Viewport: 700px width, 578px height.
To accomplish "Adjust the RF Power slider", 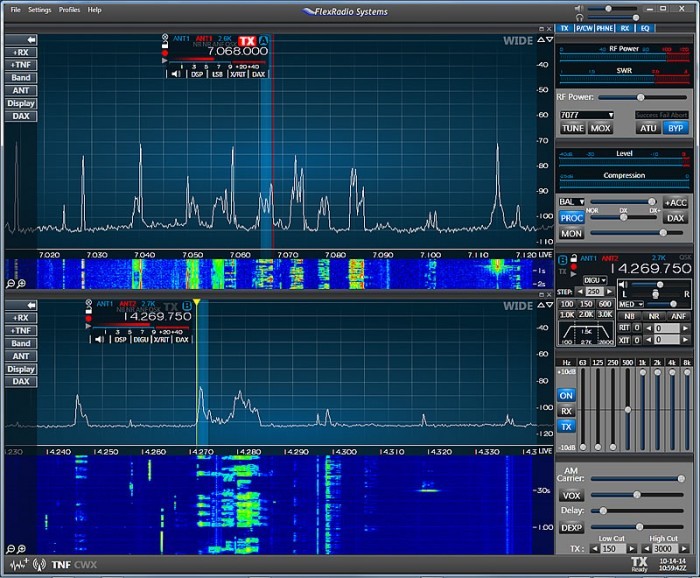I will click(x=642, y=97).
